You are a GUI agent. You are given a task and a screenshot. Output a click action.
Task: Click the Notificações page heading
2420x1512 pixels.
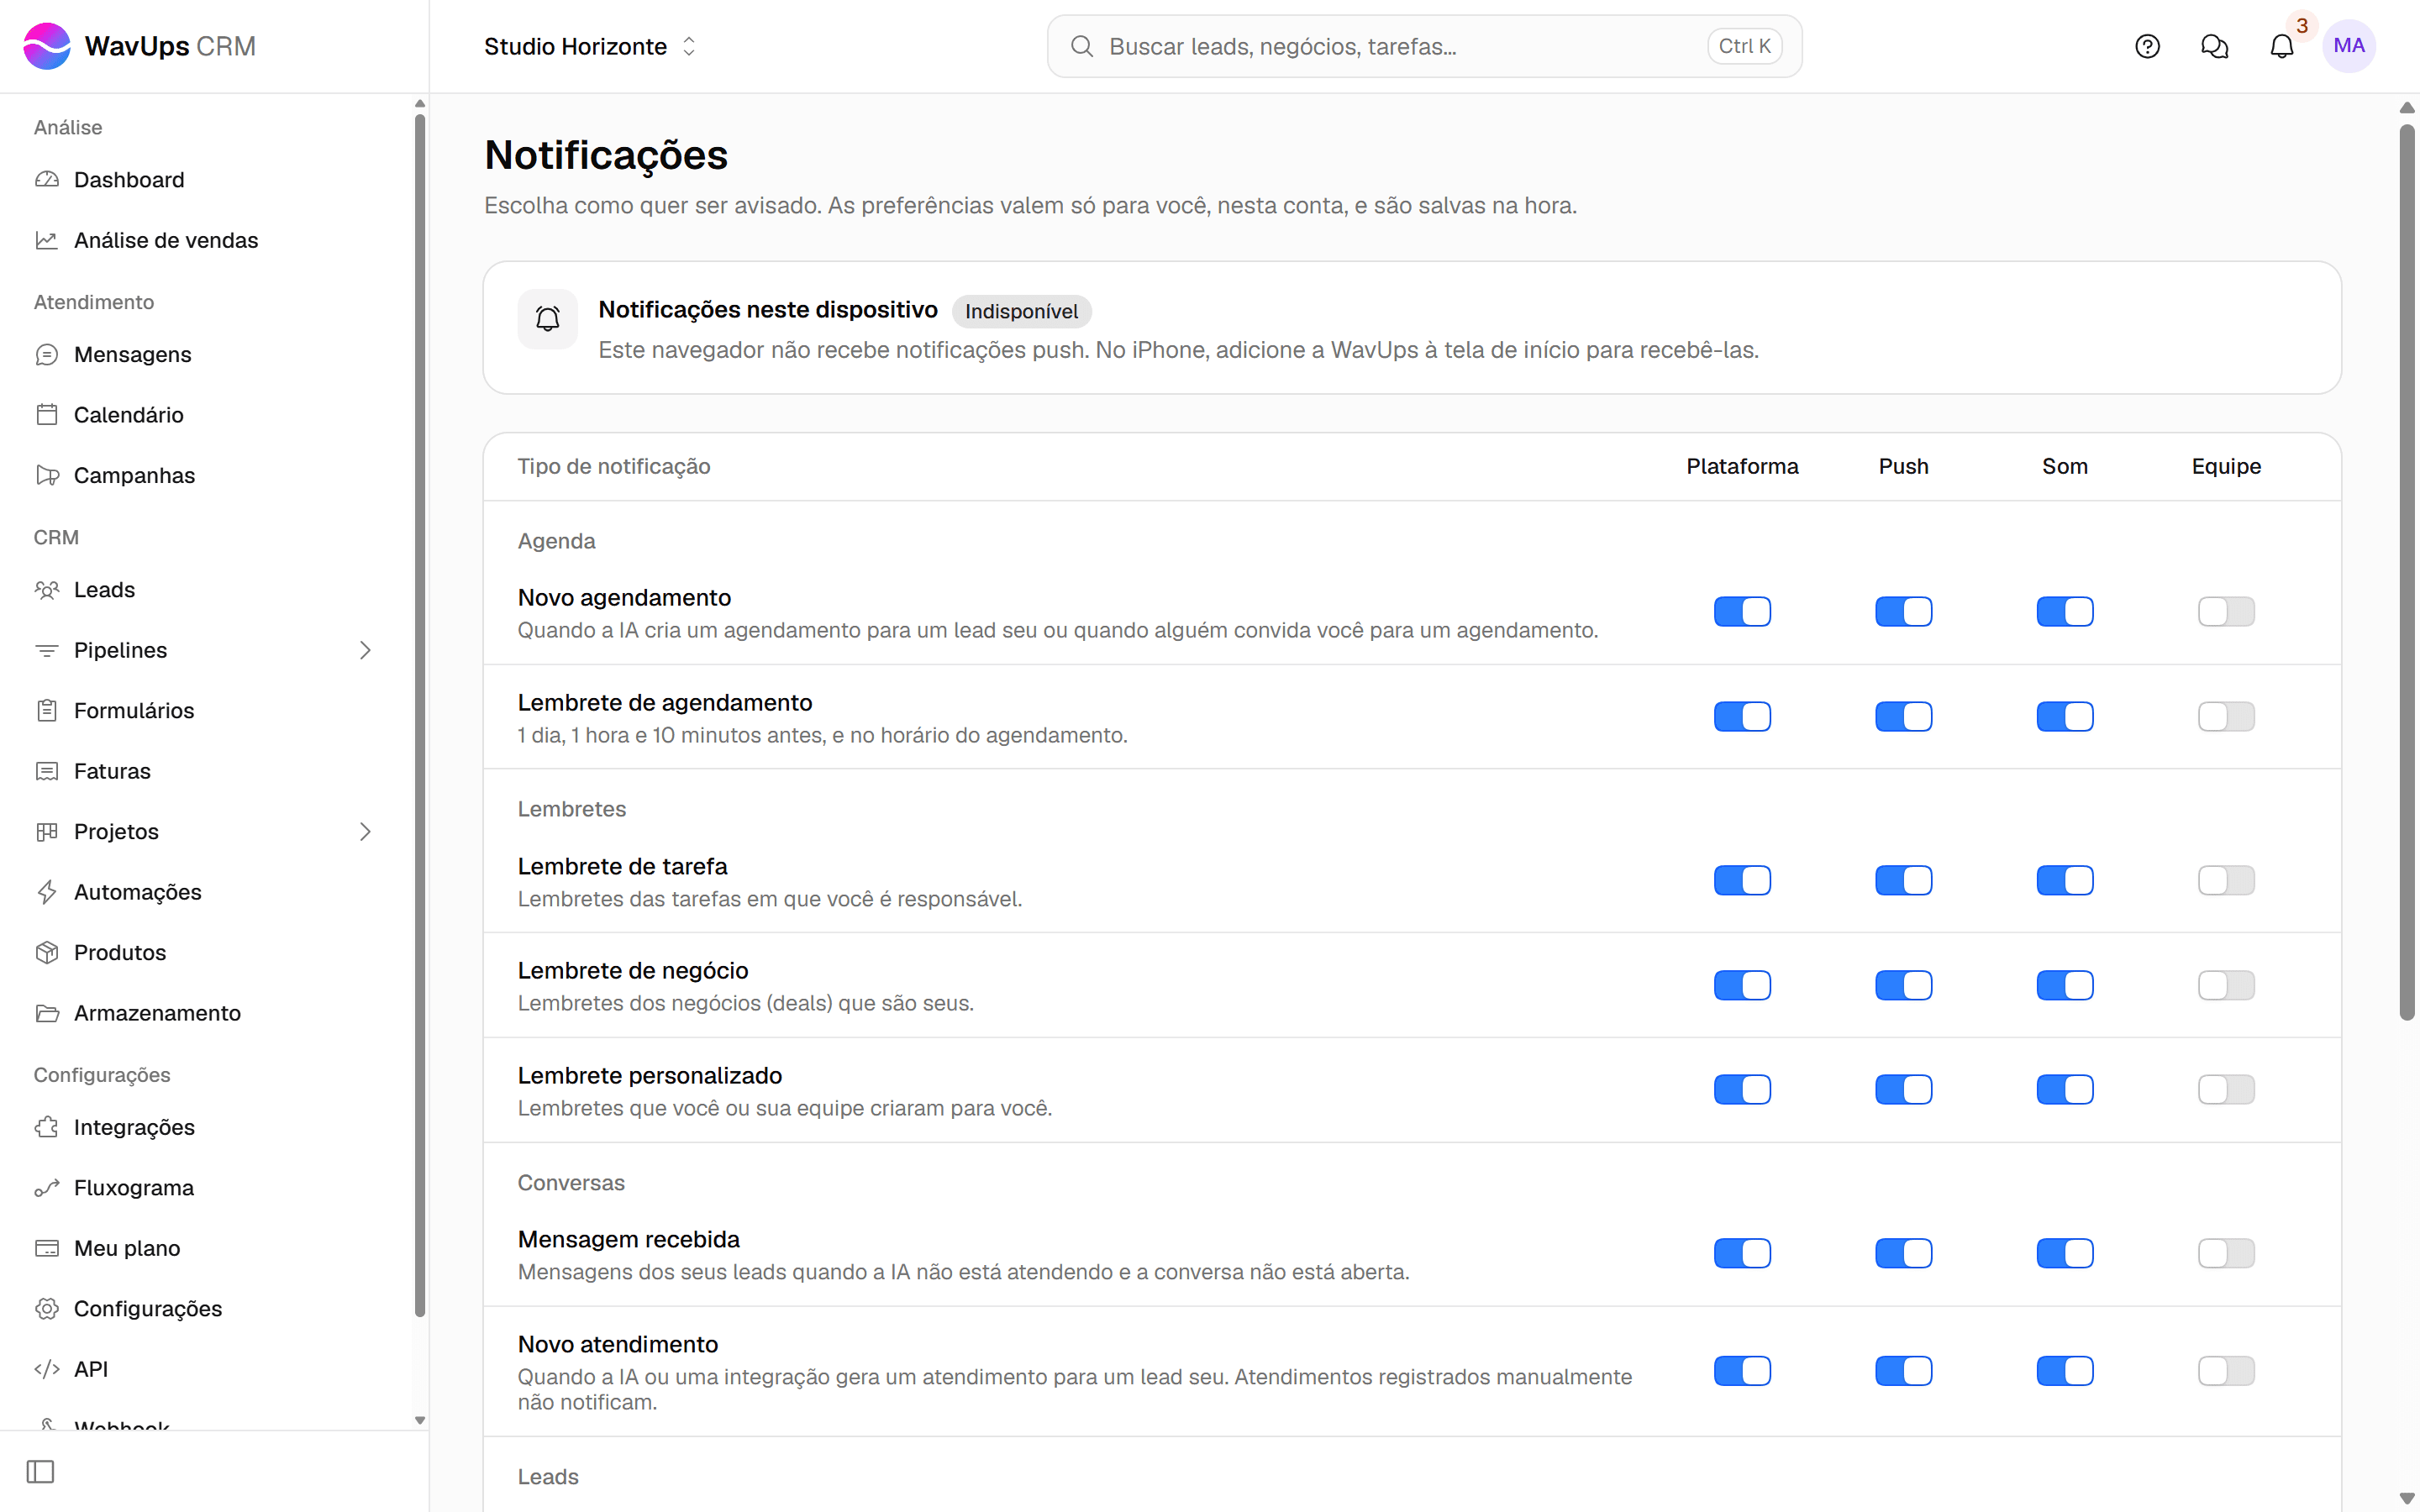pos(606,155)
